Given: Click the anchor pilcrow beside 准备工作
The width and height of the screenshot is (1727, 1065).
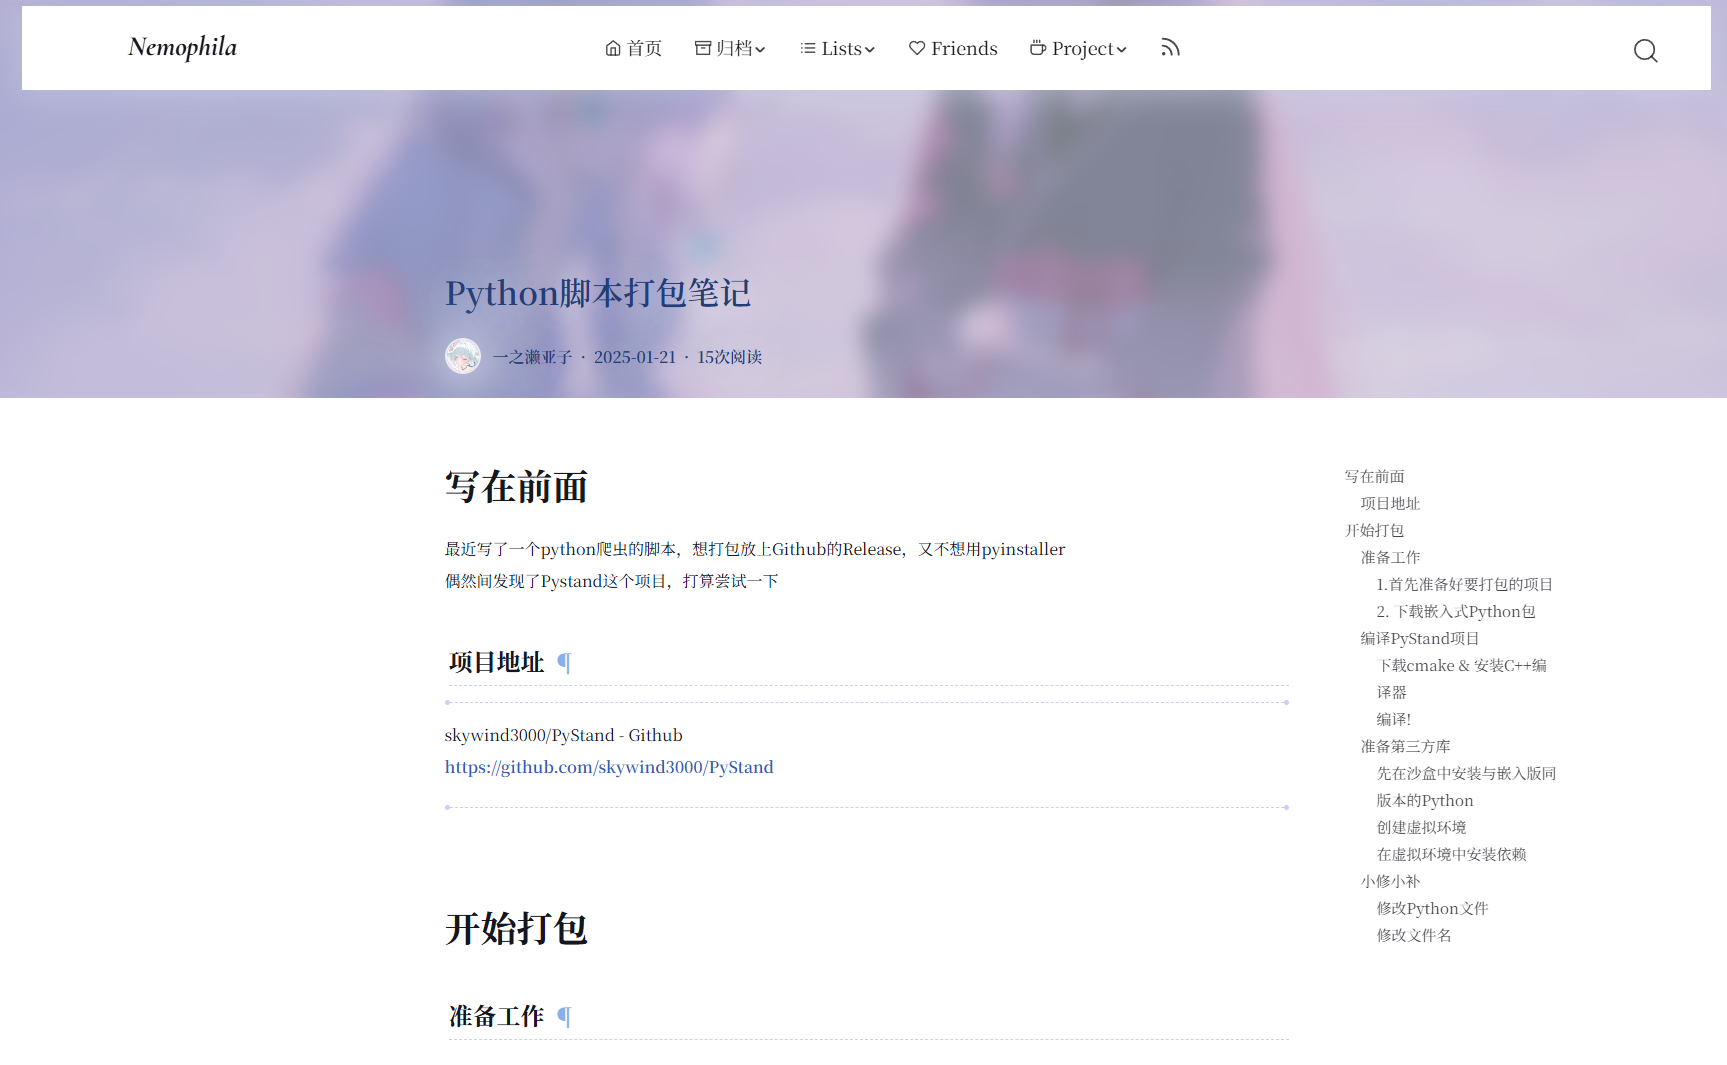Looking at the screenshot, I should (564, 1016).
